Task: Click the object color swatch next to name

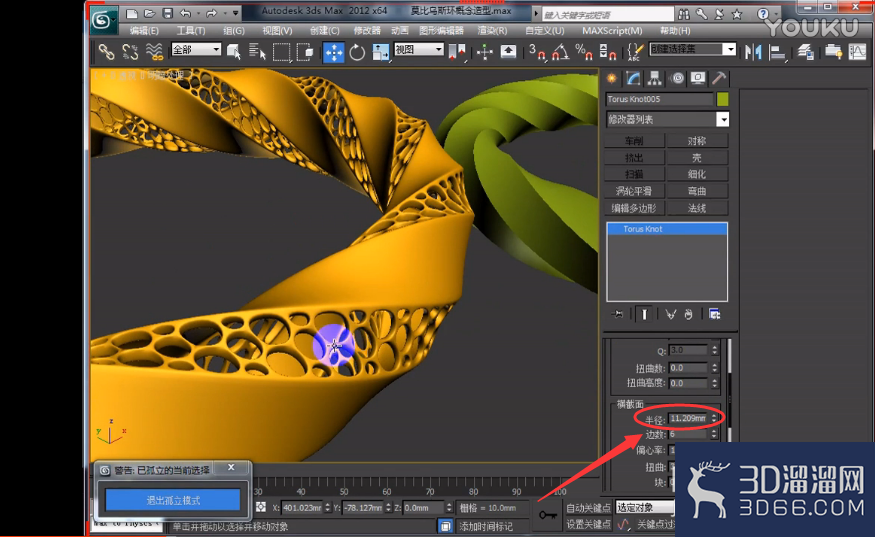Action: point(723,99)
